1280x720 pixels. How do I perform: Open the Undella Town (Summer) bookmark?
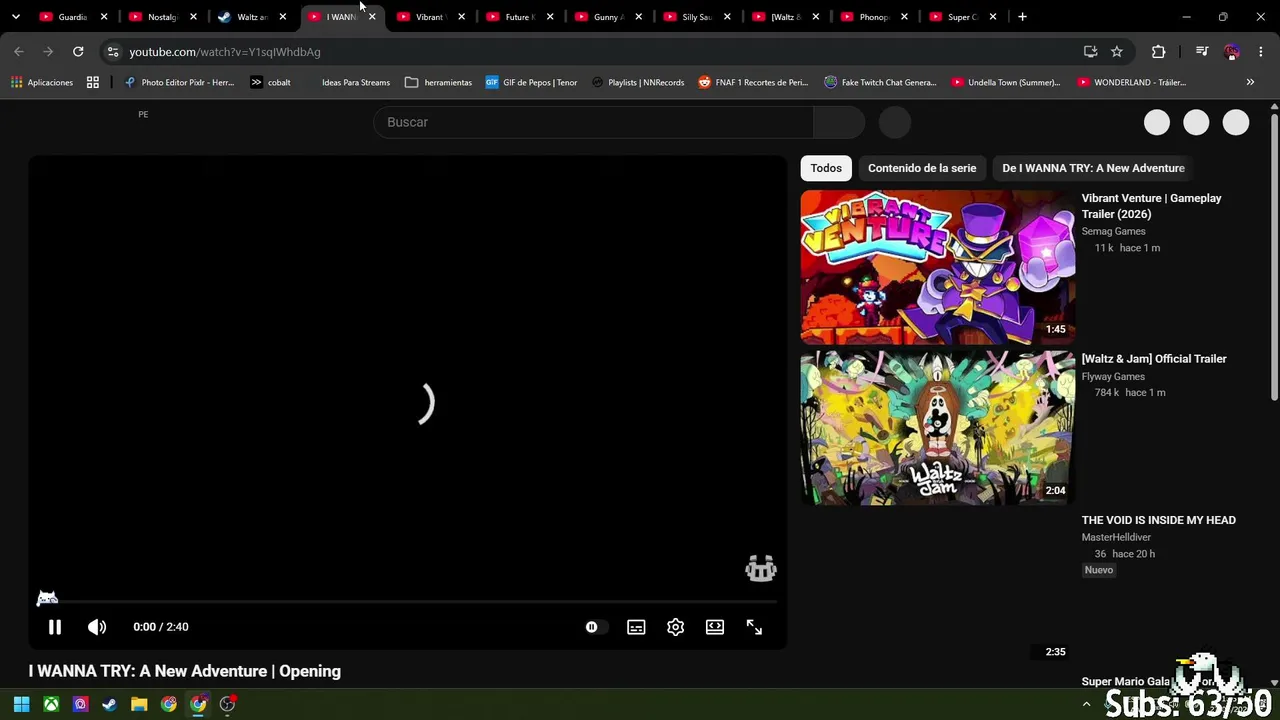pyautogui.click(x=1006, y=83)
